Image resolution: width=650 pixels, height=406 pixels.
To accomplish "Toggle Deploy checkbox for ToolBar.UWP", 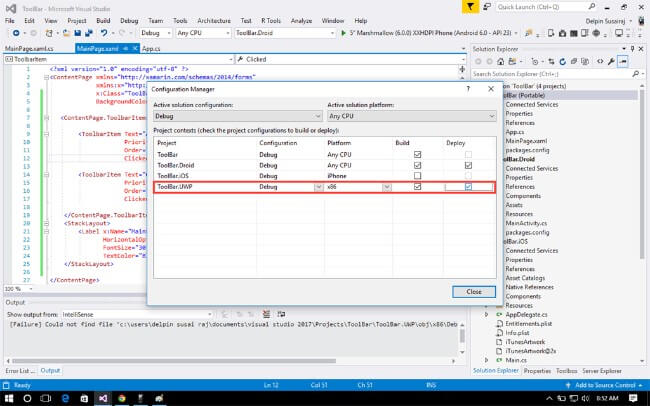I will (x=468, y=187).
